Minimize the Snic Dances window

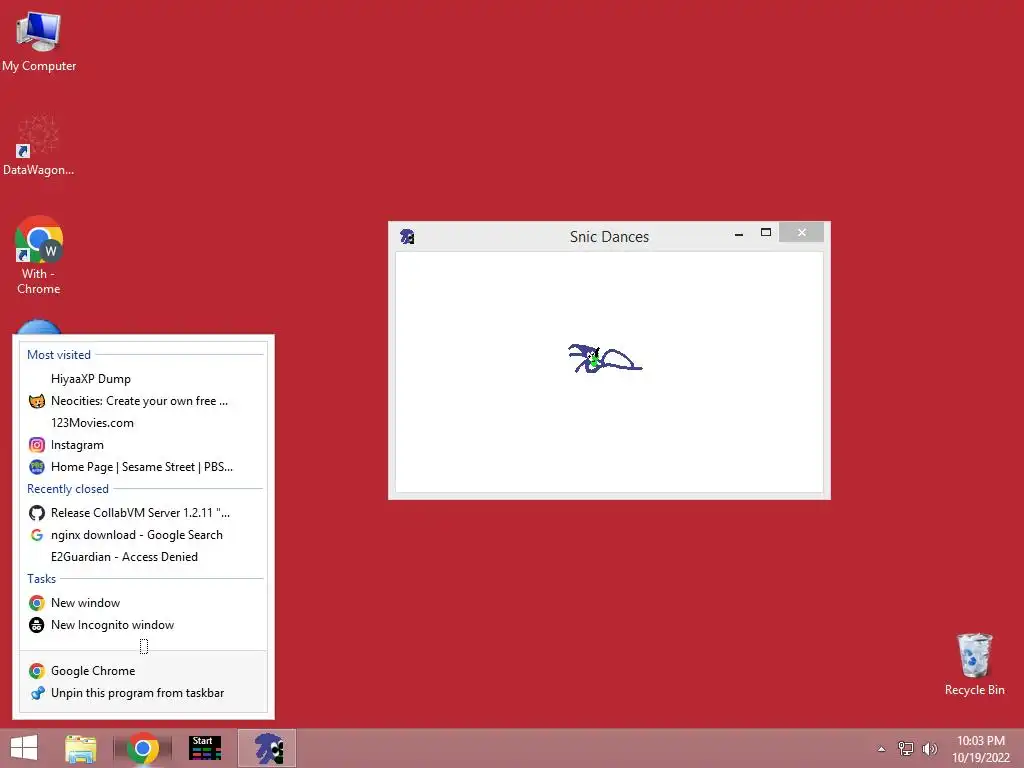pyautogui.click(x=739, y=233)
